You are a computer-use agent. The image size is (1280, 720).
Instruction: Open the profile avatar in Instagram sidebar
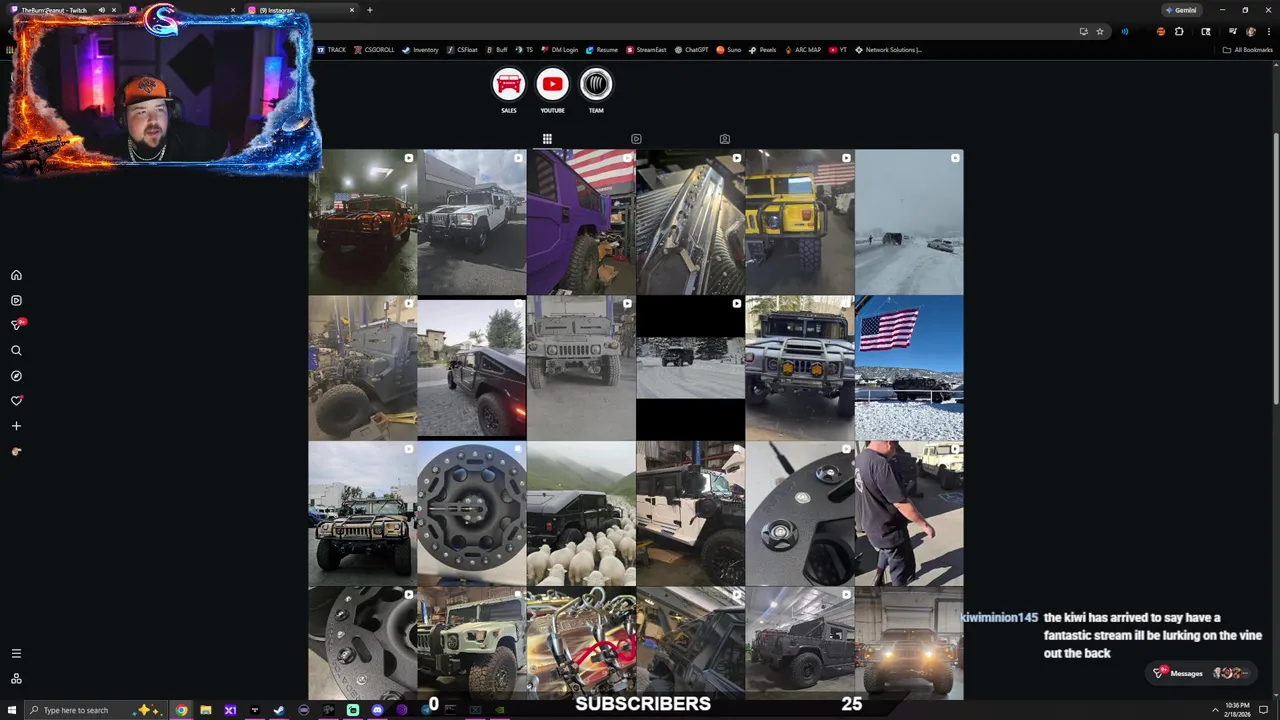tap(16, 451)
